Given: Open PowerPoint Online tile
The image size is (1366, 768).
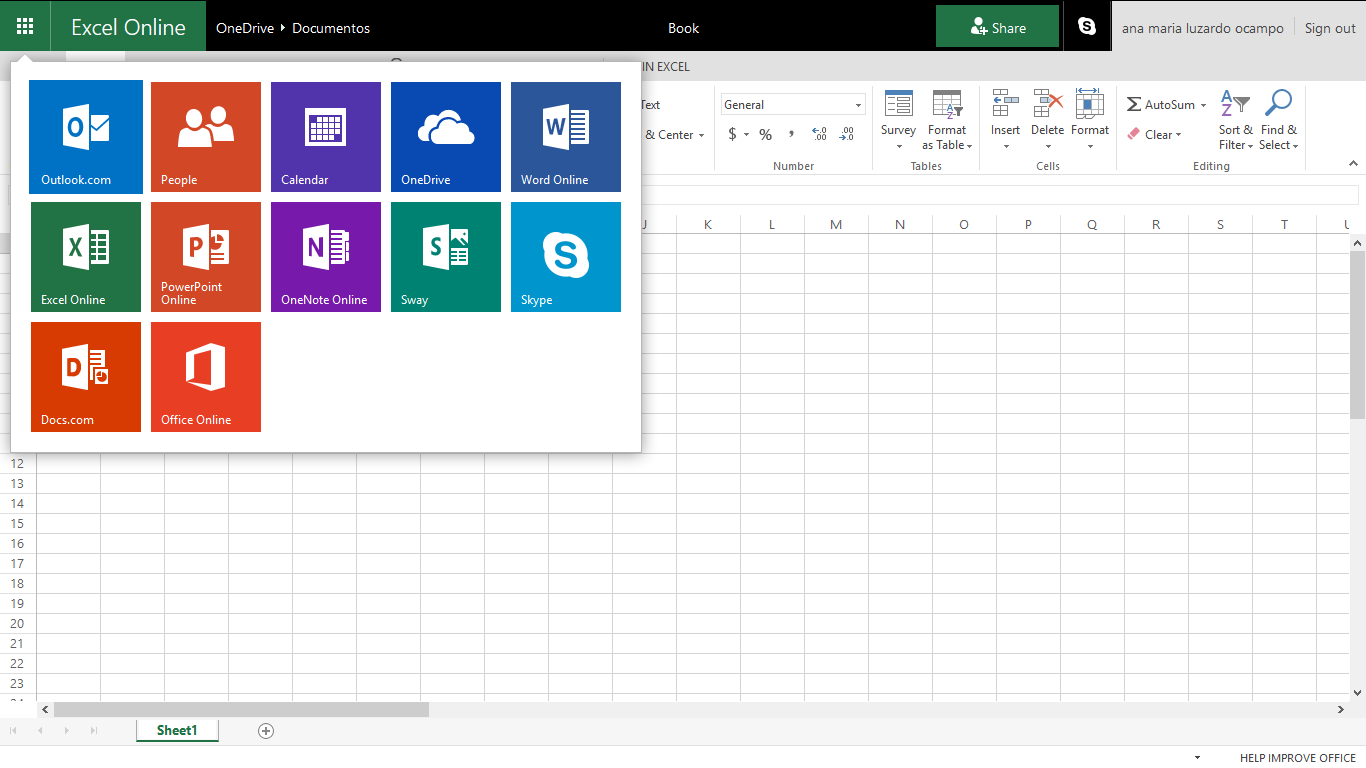Looking at the screenshot, I should 206,257.
